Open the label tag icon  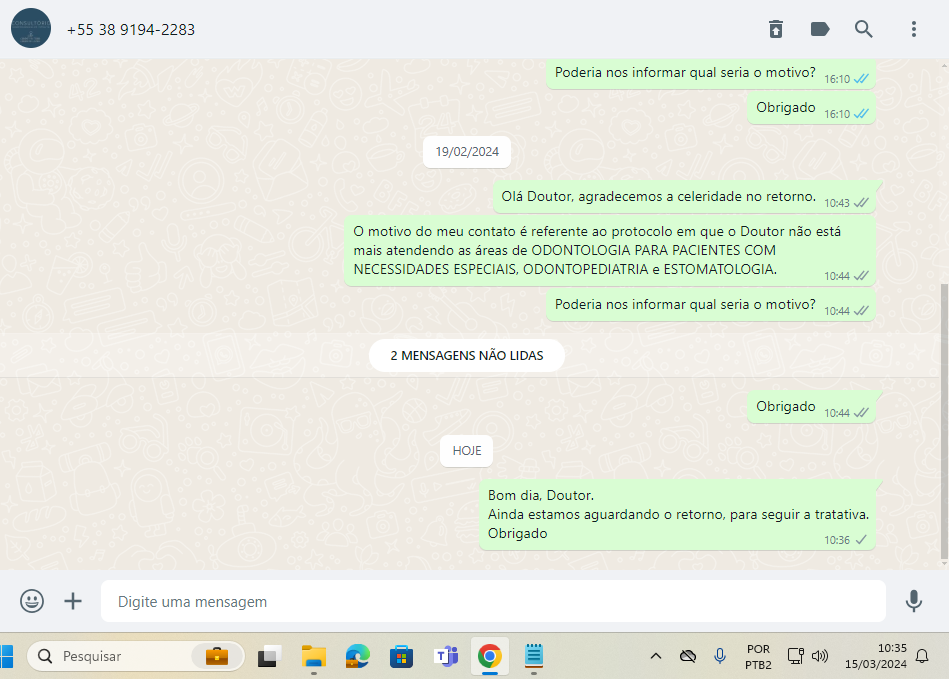pos(820,29)
